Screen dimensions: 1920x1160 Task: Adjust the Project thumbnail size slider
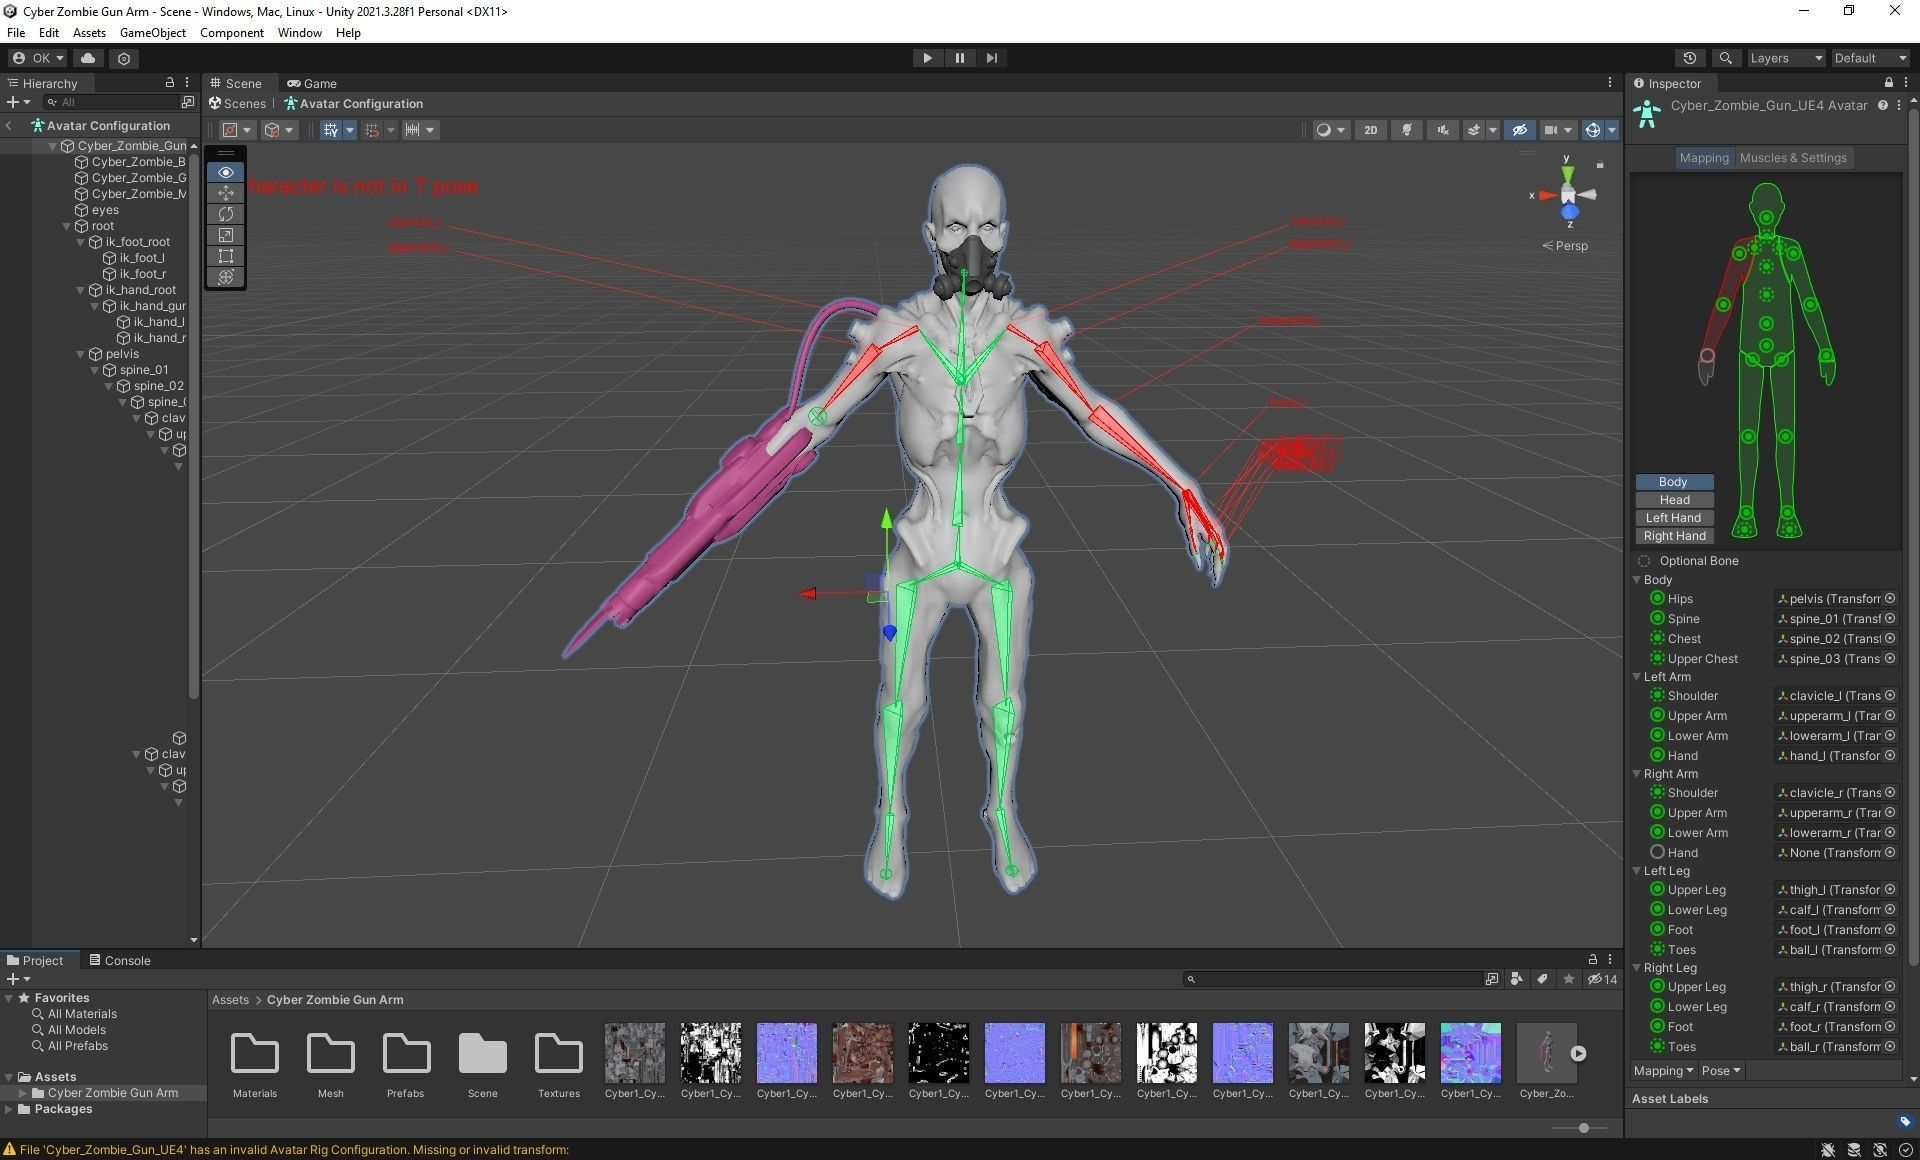(1583, 1128)
